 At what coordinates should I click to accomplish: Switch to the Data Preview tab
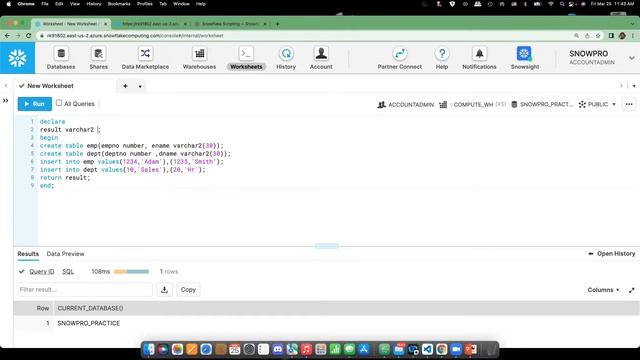tap(65, 253)
